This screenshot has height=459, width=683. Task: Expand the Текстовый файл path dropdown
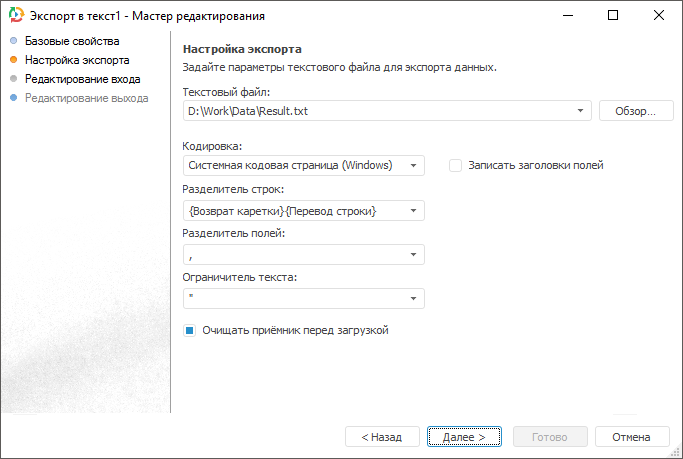[581, 111]
